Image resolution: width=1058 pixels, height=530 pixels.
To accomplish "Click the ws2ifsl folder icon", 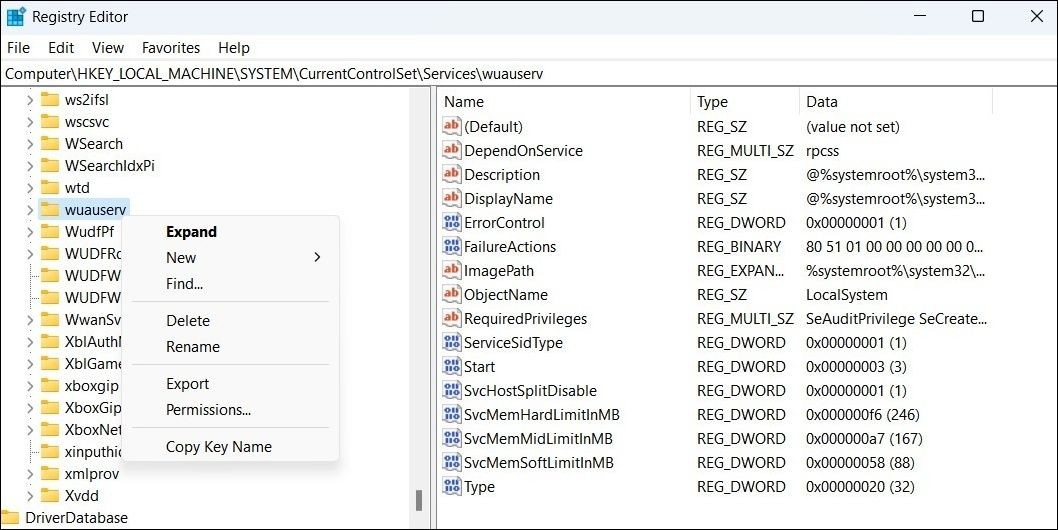I will 50,100.
